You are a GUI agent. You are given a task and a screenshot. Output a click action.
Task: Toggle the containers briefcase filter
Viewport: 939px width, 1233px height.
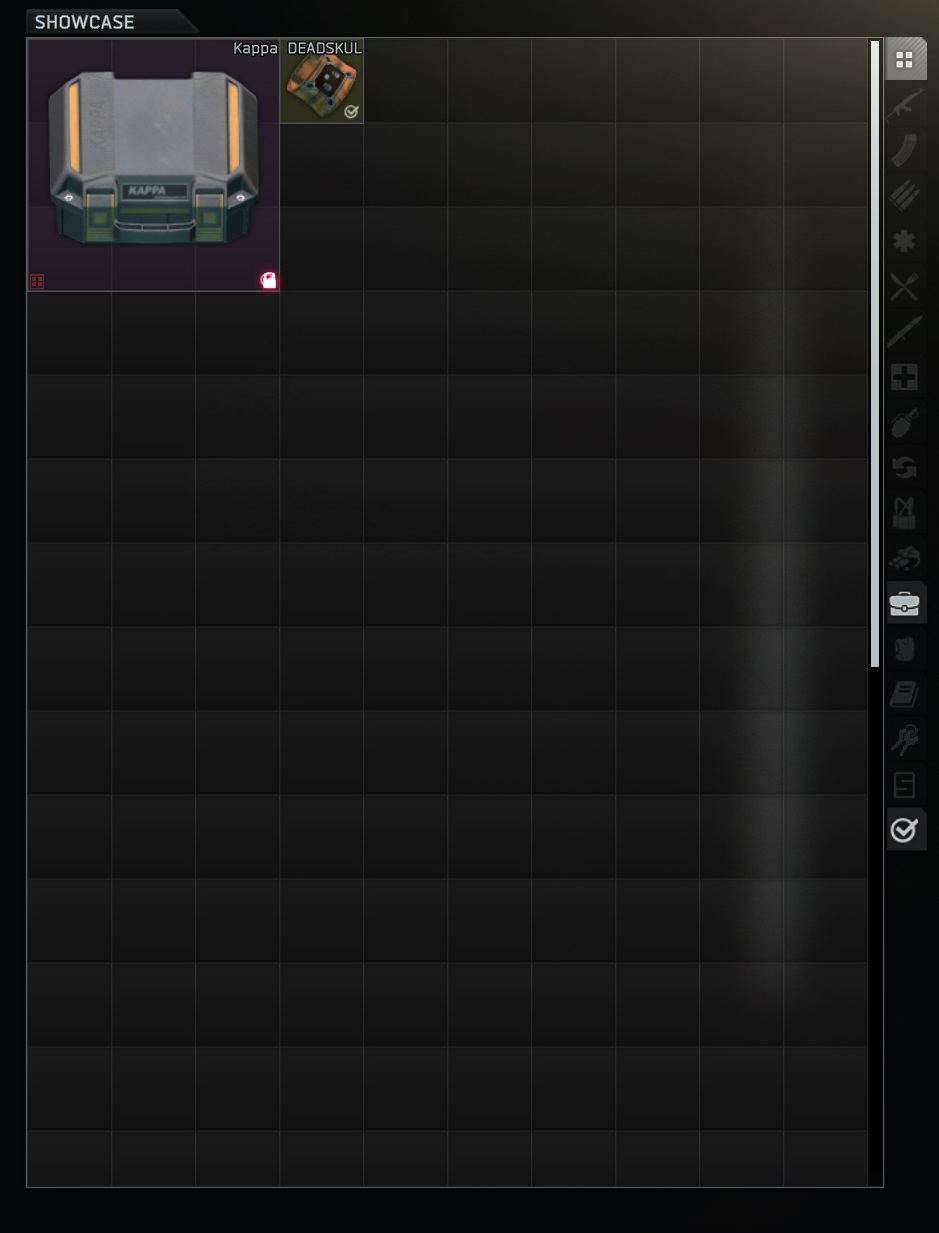coord(905,603)
